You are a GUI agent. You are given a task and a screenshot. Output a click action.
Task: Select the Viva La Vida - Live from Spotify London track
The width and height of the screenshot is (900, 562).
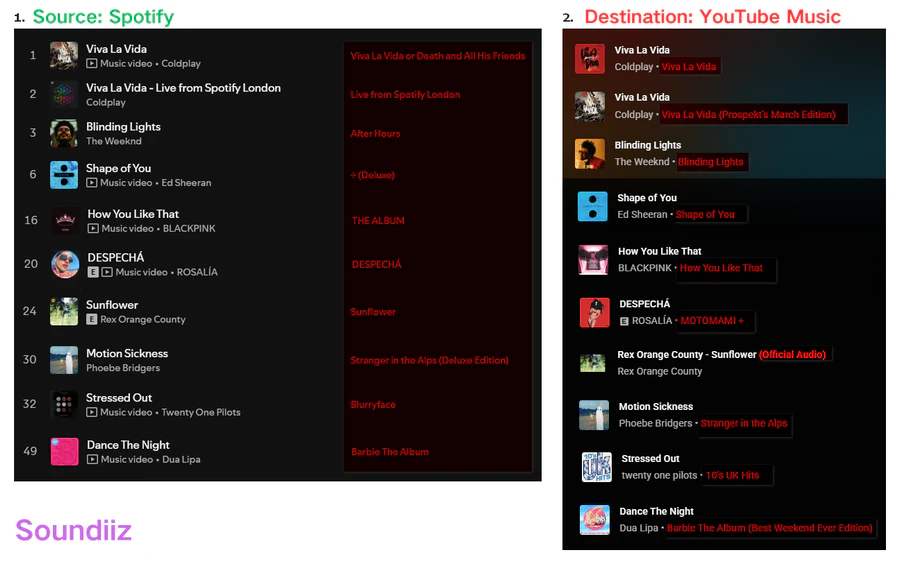pyautogui.click(x=183, y=88)
